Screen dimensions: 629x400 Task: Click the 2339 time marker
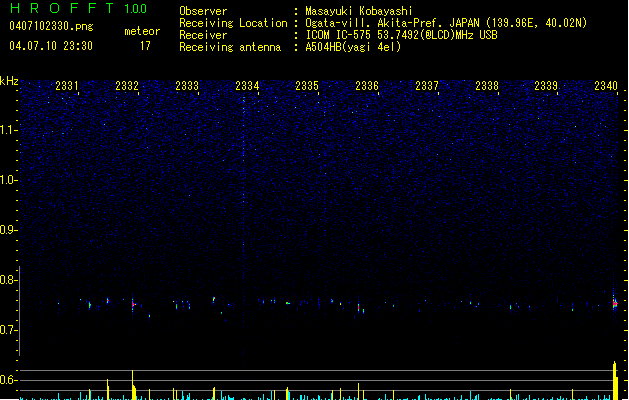click(546, 86)
